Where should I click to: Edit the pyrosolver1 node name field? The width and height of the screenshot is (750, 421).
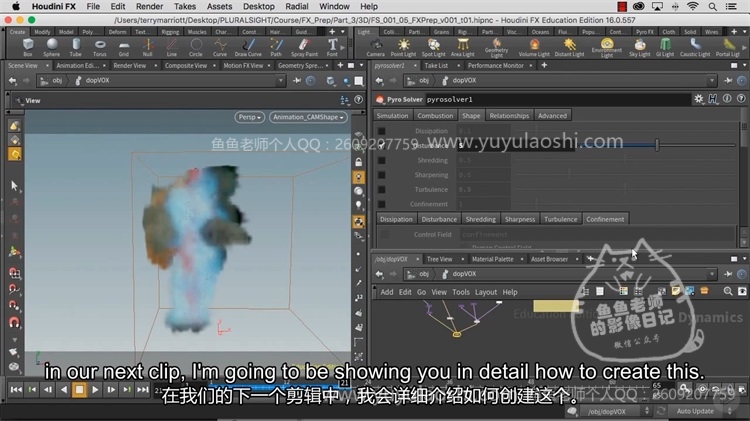pyautogui.click(x=557, y=100)
